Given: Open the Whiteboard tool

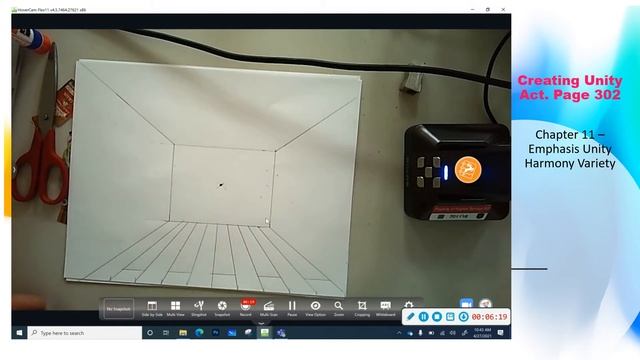Looking at the screenshot, I should 386,309.
